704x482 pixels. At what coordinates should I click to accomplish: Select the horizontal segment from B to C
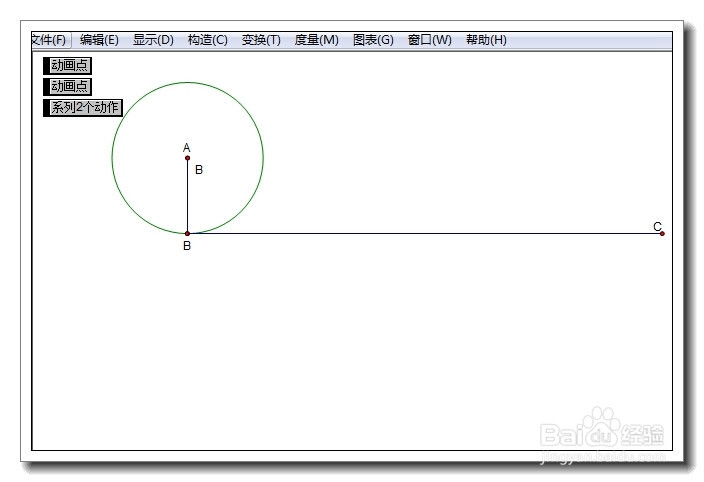click(425, 233)
